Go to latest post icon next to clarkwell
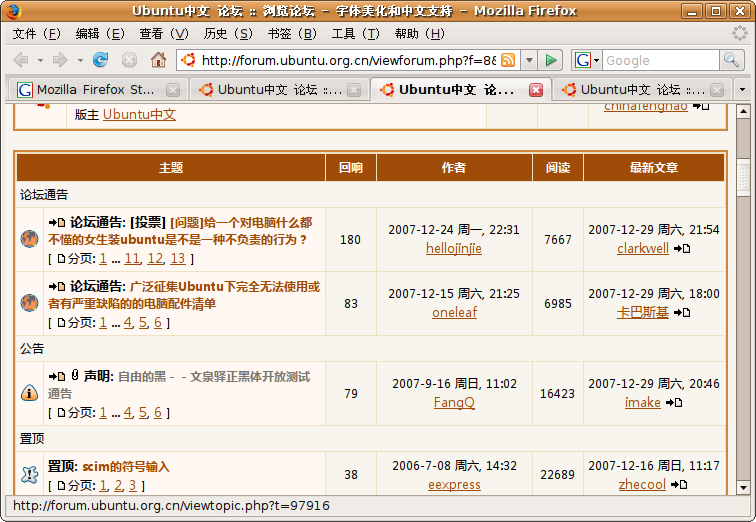This screenshot has height=522, width=756. (x=682, y=249)
